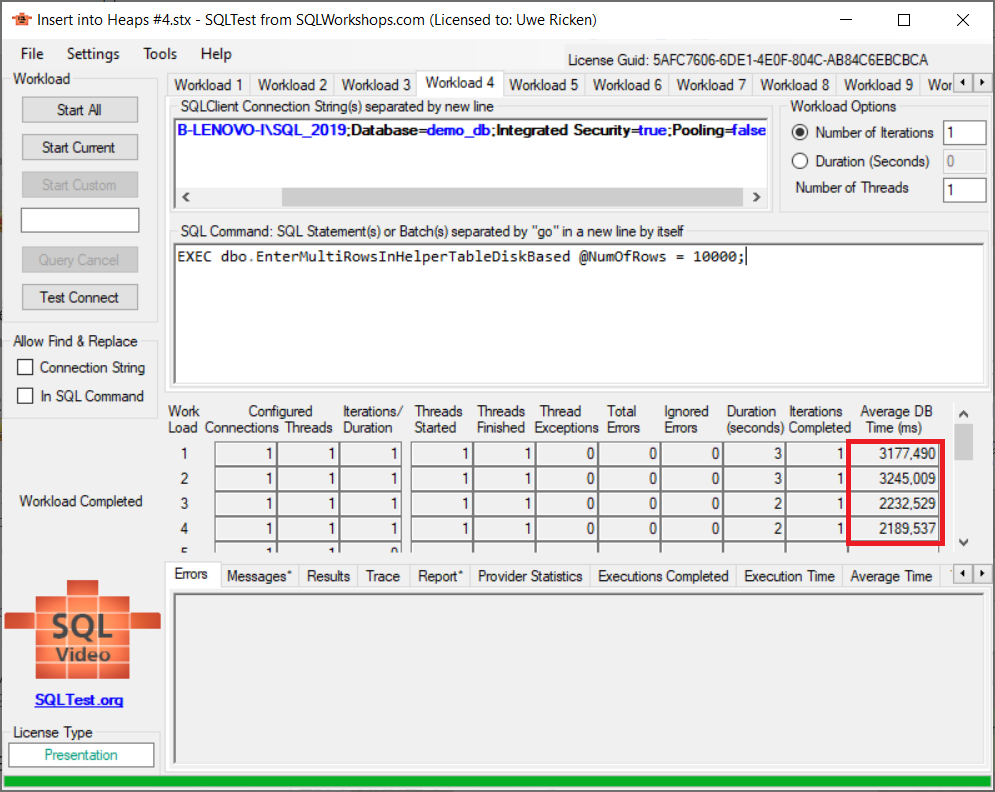Viewport: 995px width, 792px height.
Task: Click the connection string horizontal scrollbar thumb
Action: coord(512,197)
